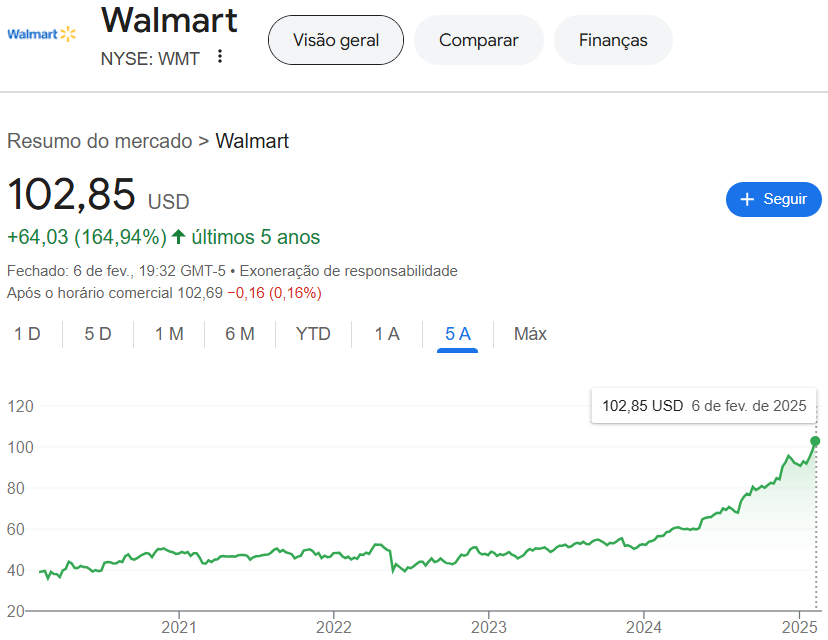Show the 1 D chart range

click(27, 334)
